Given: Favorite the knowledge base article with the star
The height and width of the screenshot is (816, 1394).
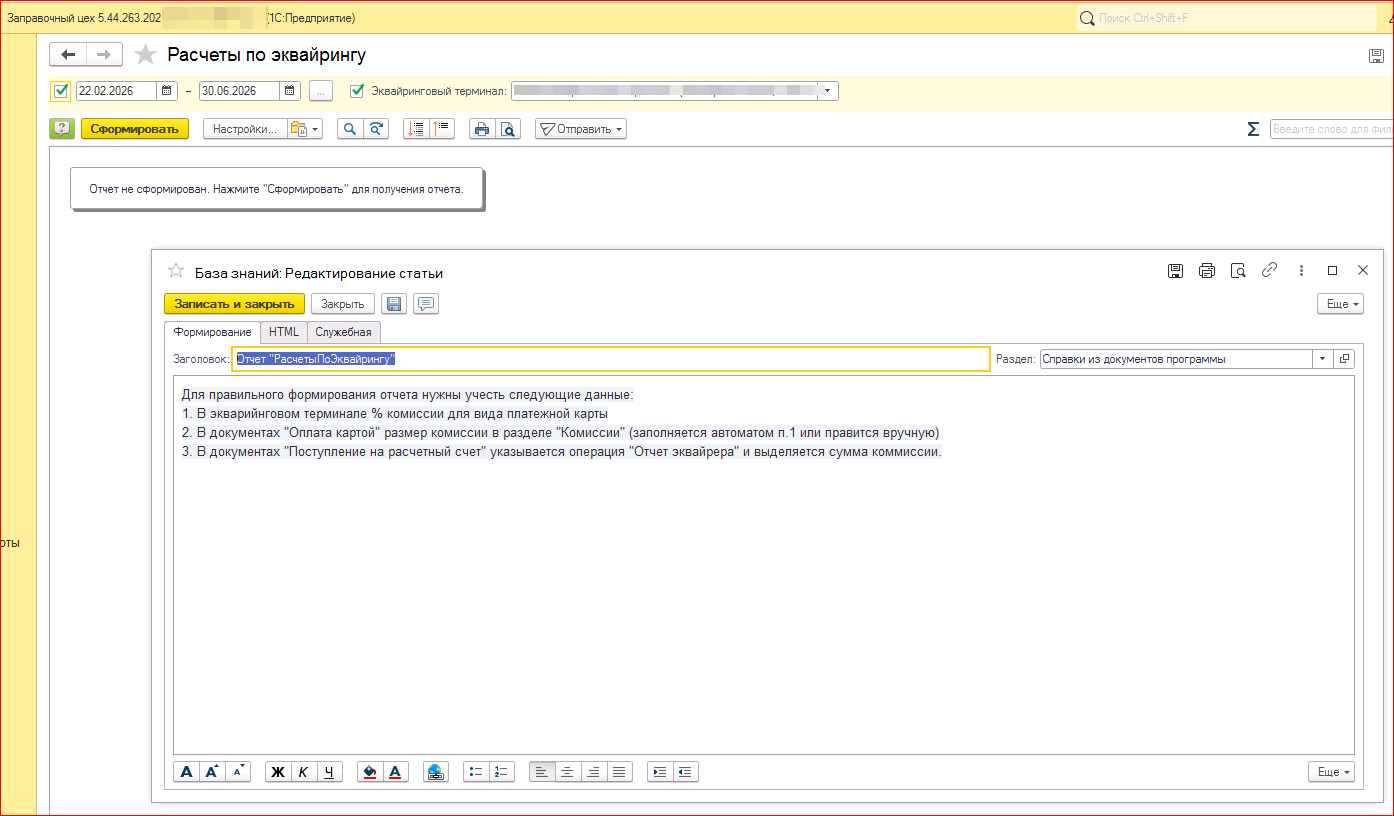Looking at the screenshot, I should coord(176,271).
